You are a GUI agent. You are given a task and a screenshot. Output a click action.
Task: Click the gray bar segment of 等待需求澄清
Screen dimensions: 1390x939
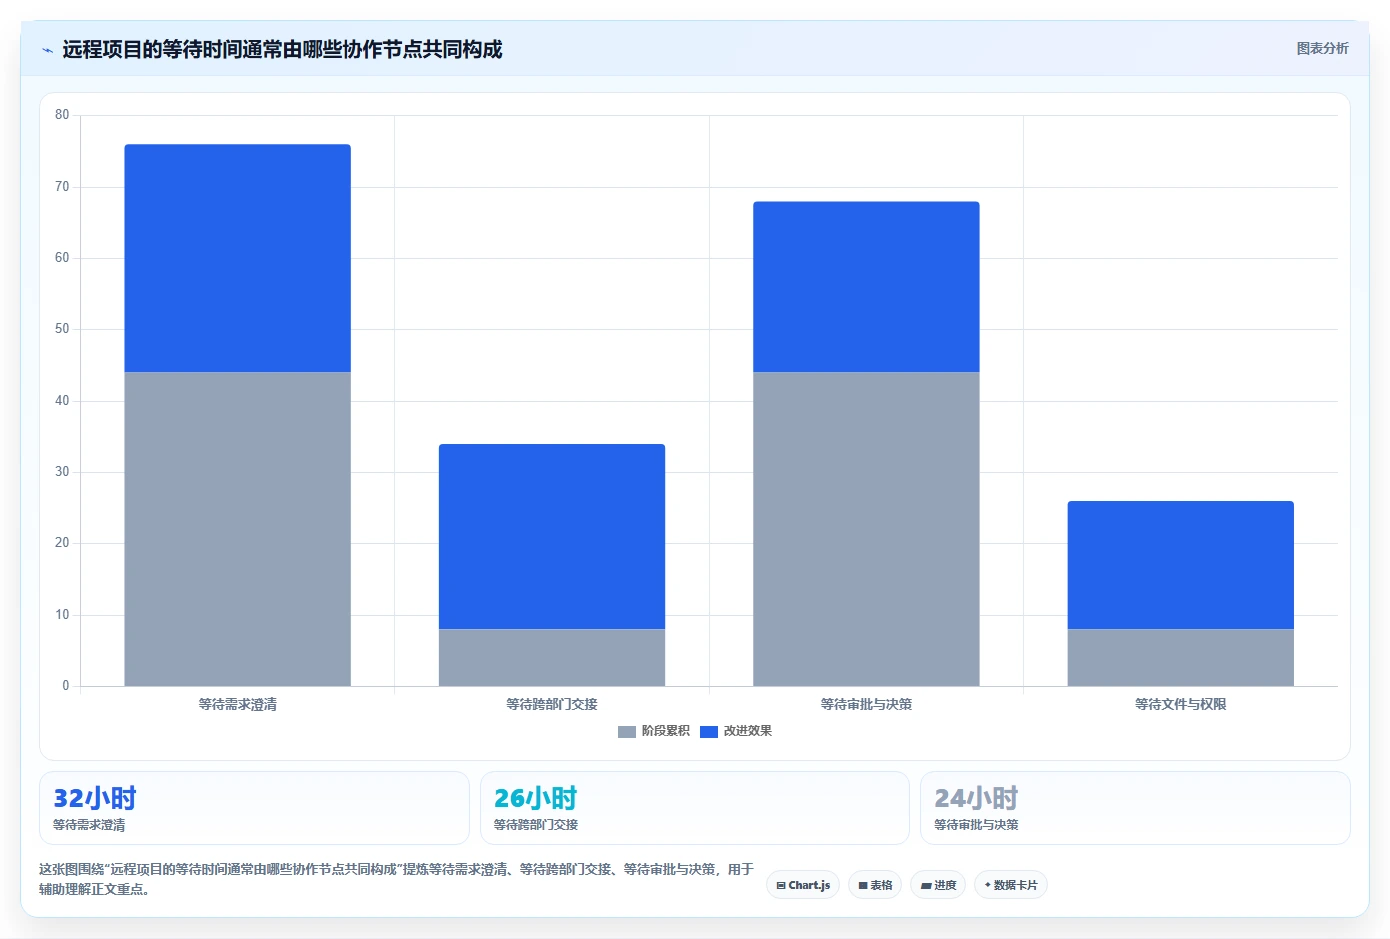click(237, 529)
